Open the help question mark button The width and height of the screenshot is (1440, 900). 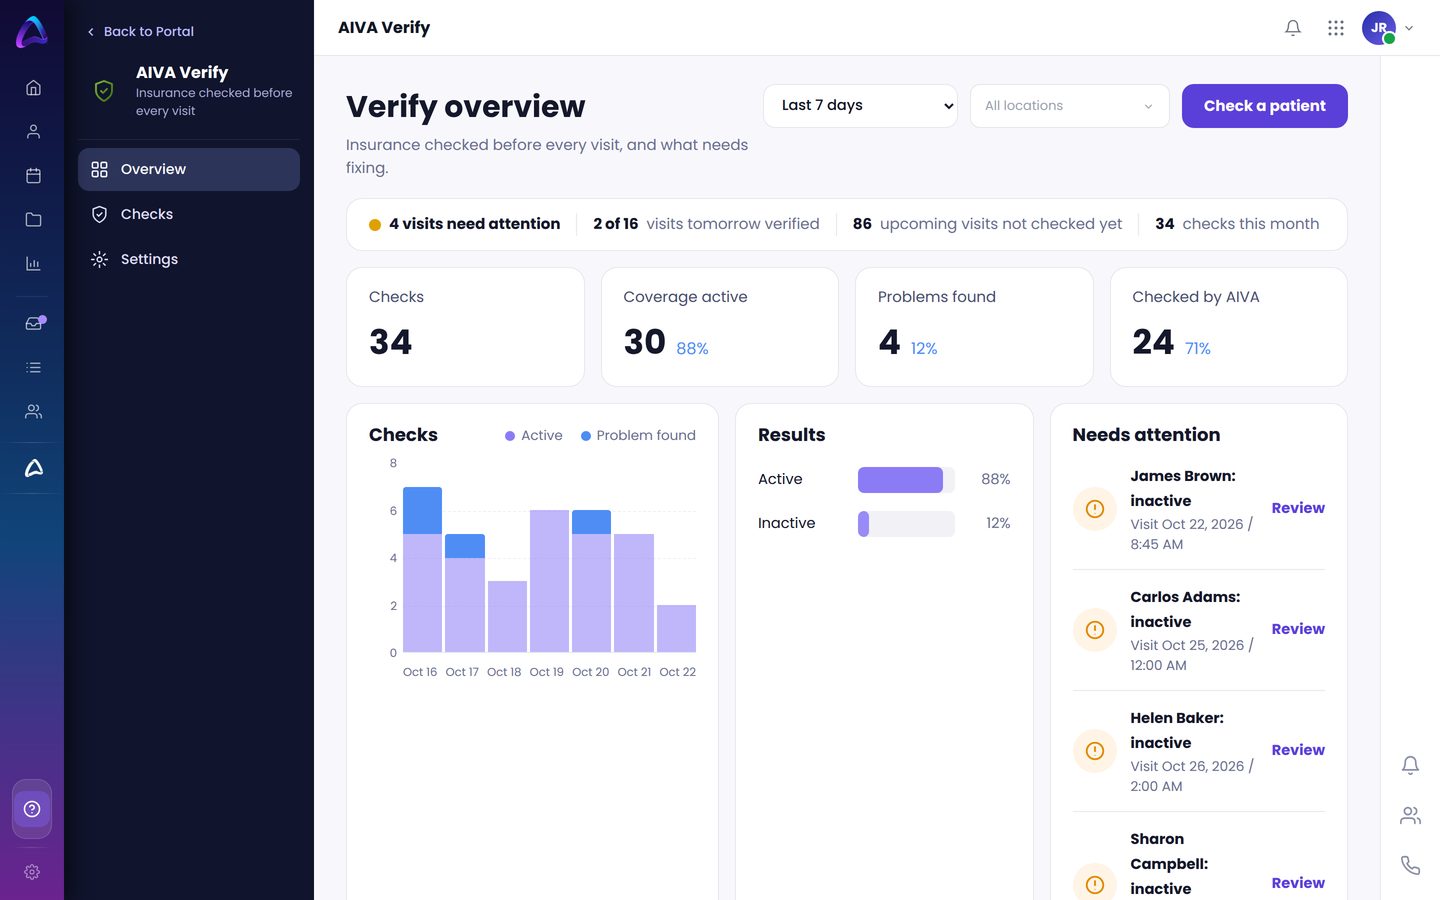click(32, 809)
